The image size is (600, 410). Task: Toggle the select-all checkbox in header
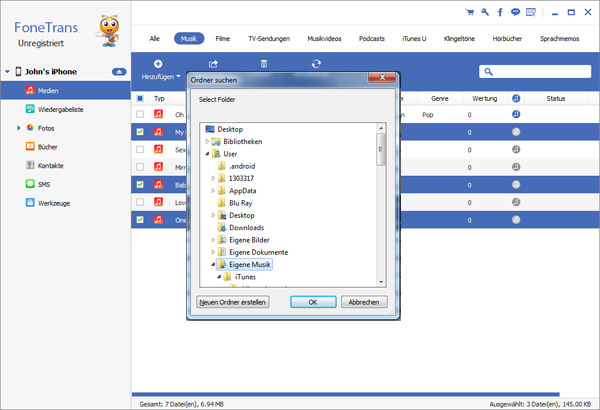click(x=140, y=98)
